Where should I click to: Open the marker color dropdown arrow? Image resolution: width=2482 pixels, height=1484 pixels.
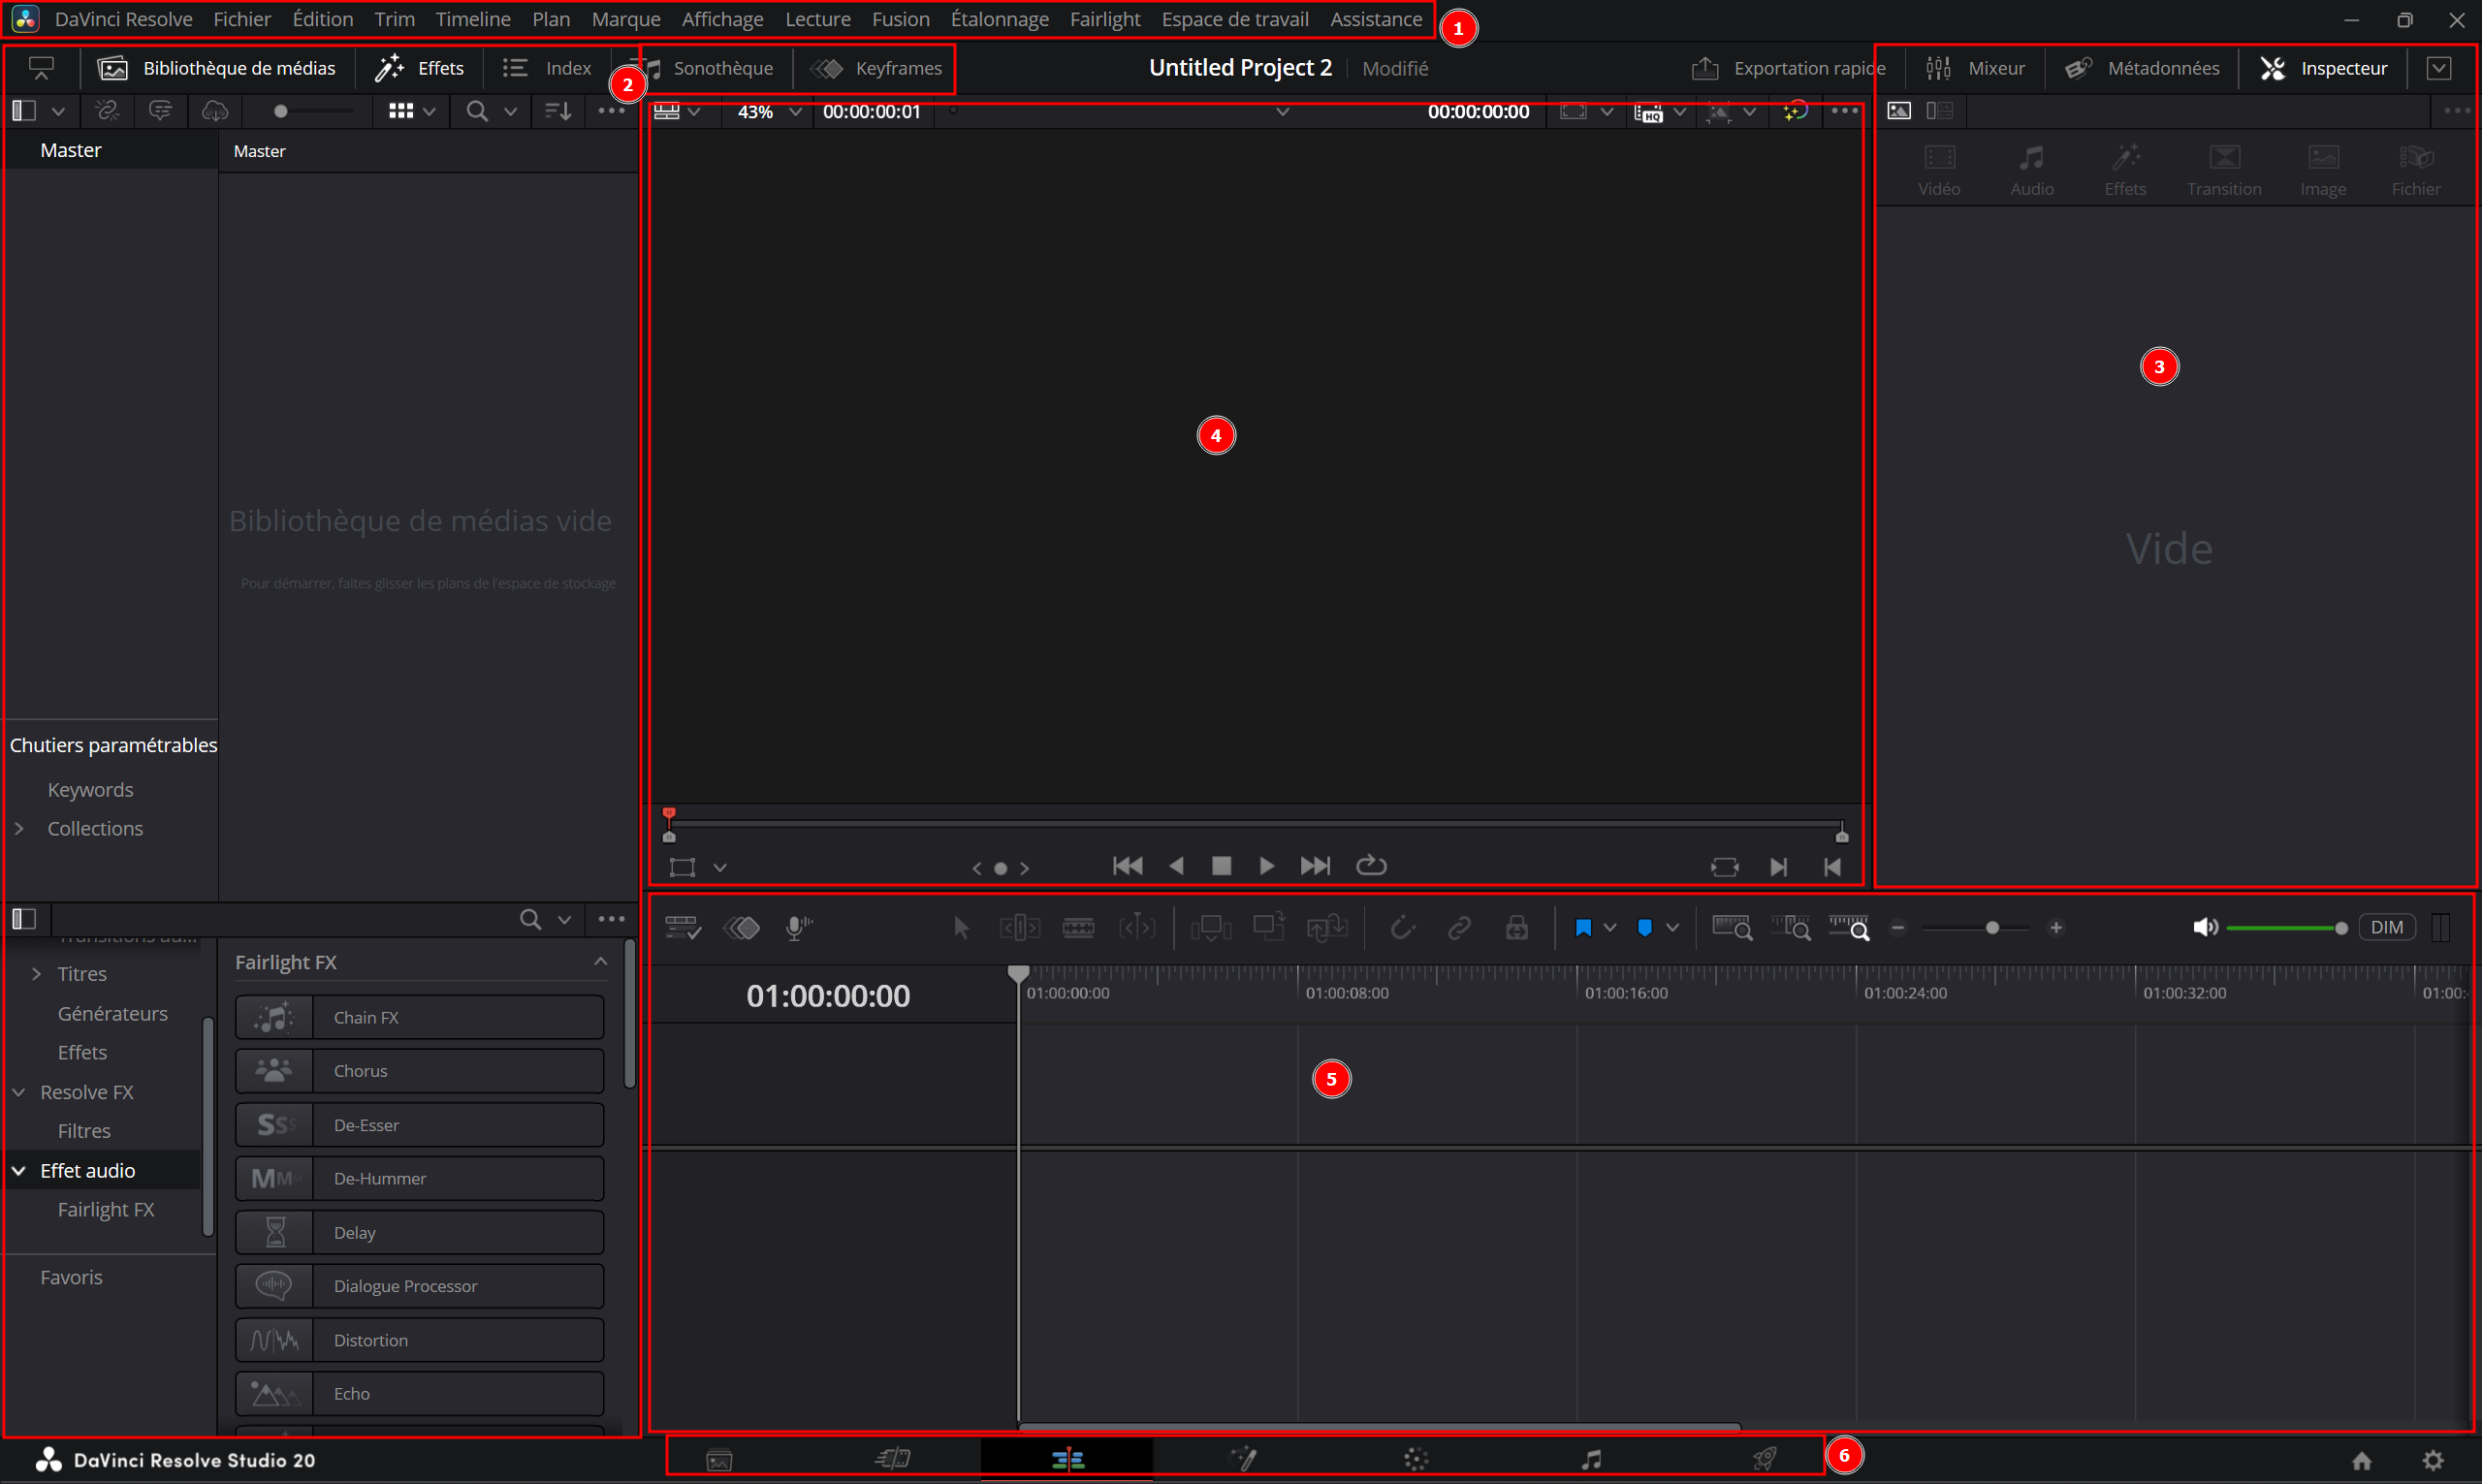click(1672, 928)
